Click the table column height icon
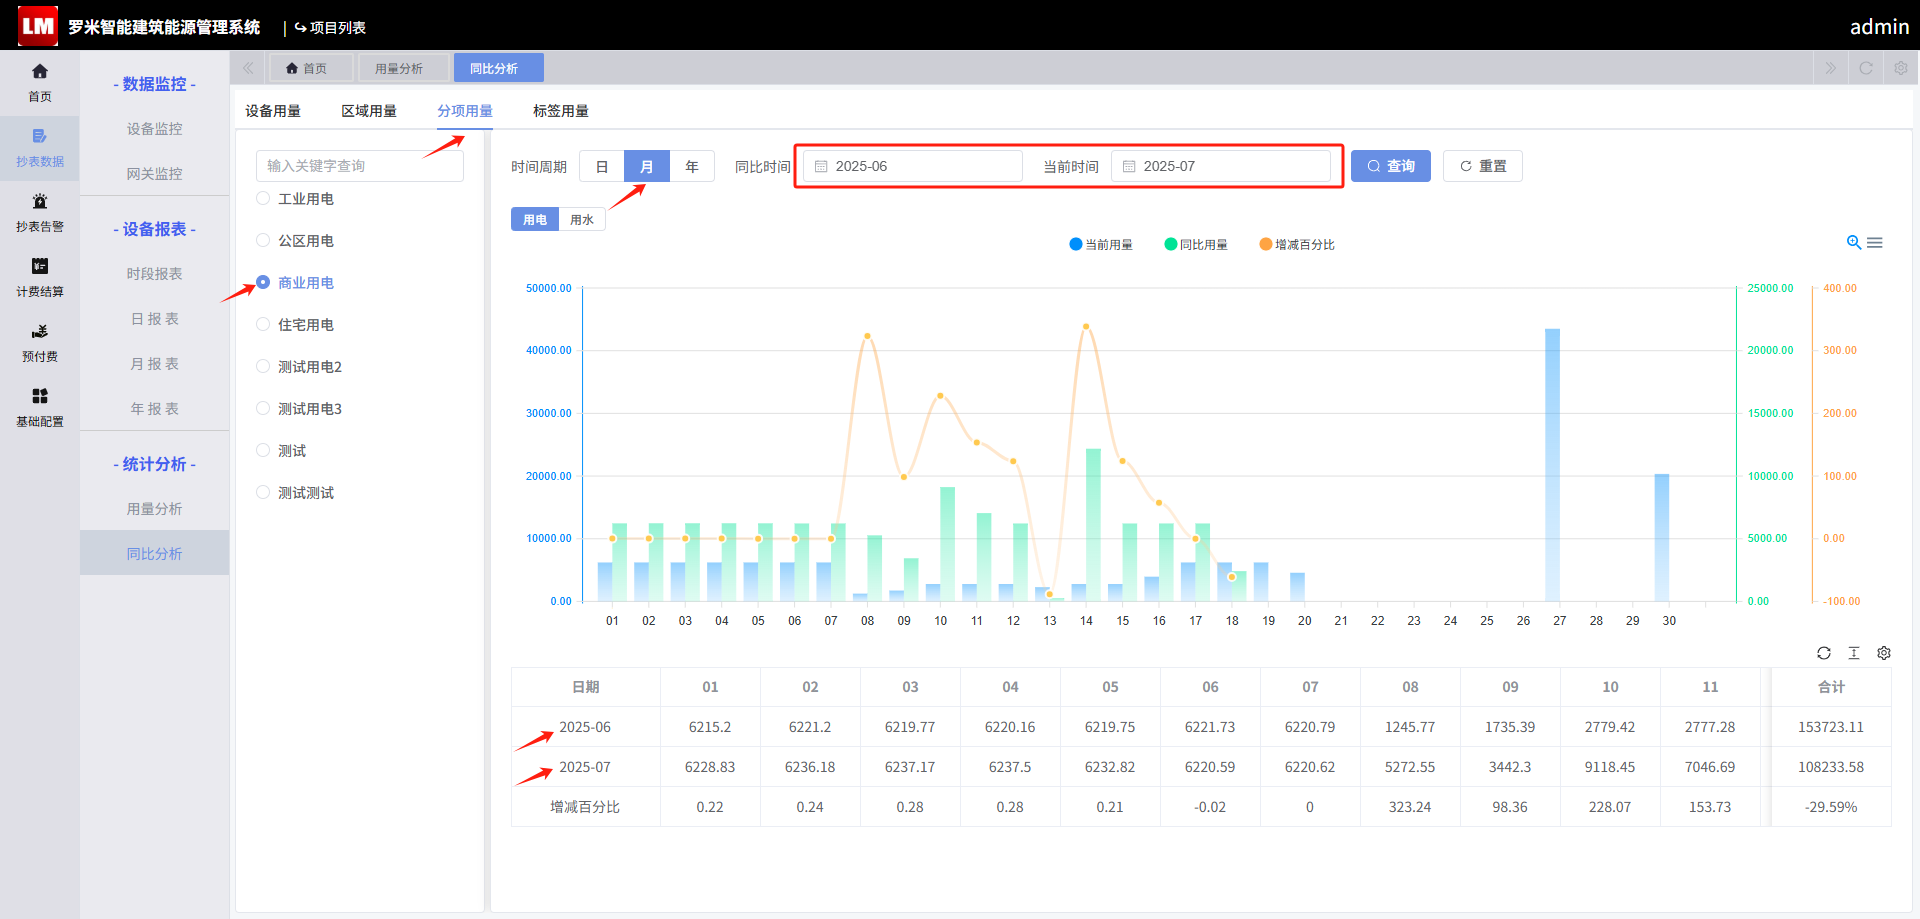This screenshot has height=919, width=1920. click(x=1854, y=653)
